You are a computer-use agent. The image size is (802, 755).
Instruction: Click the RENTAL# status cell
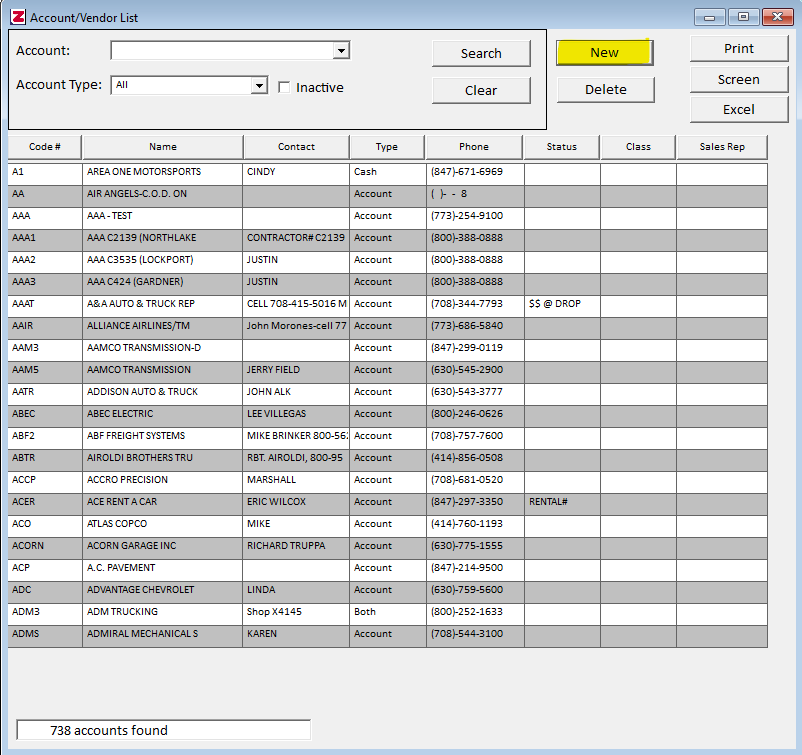(562, 504)
